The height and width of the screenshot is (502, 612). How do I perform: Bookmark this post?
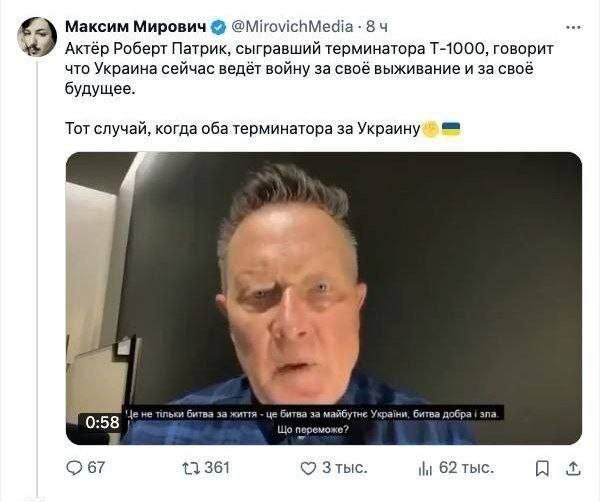point(542,468)
